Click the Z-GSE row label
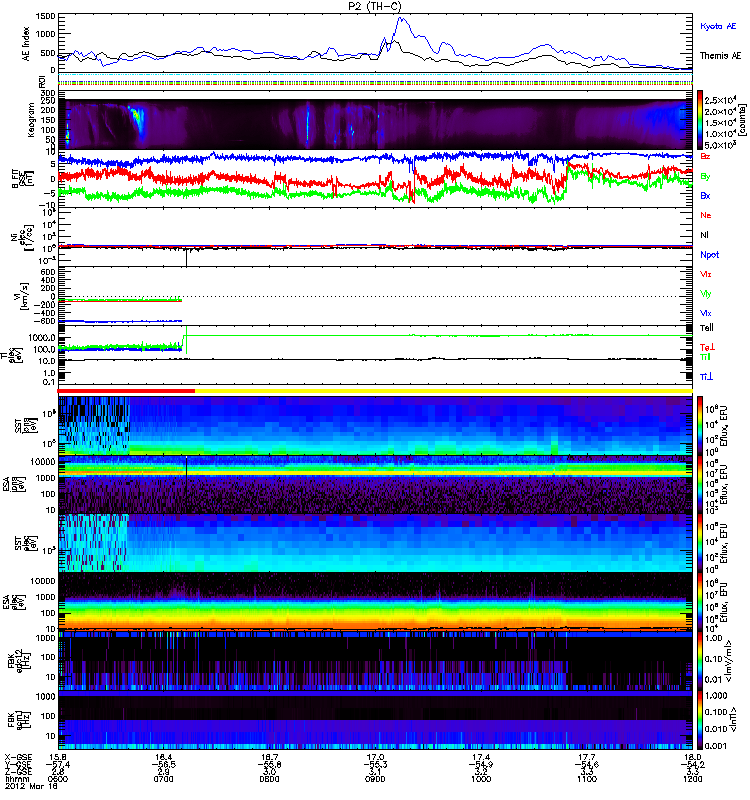750x800 pixels. coord(18,772)
